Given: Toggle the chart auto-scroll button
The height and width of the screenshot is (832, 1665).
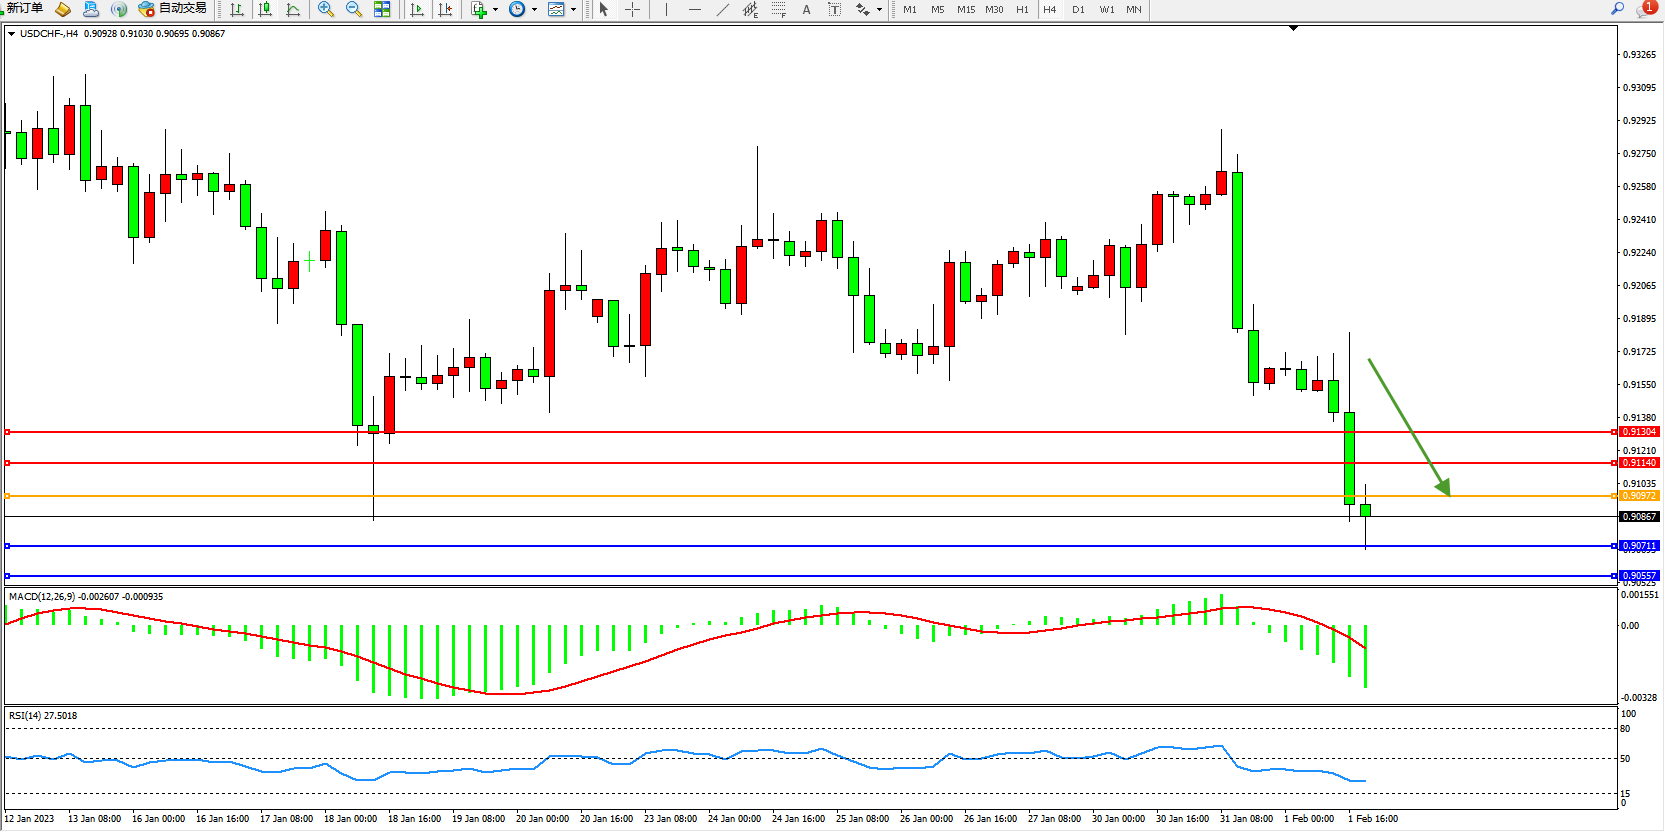Looking at the screenshot, I should tap(417, 9).
